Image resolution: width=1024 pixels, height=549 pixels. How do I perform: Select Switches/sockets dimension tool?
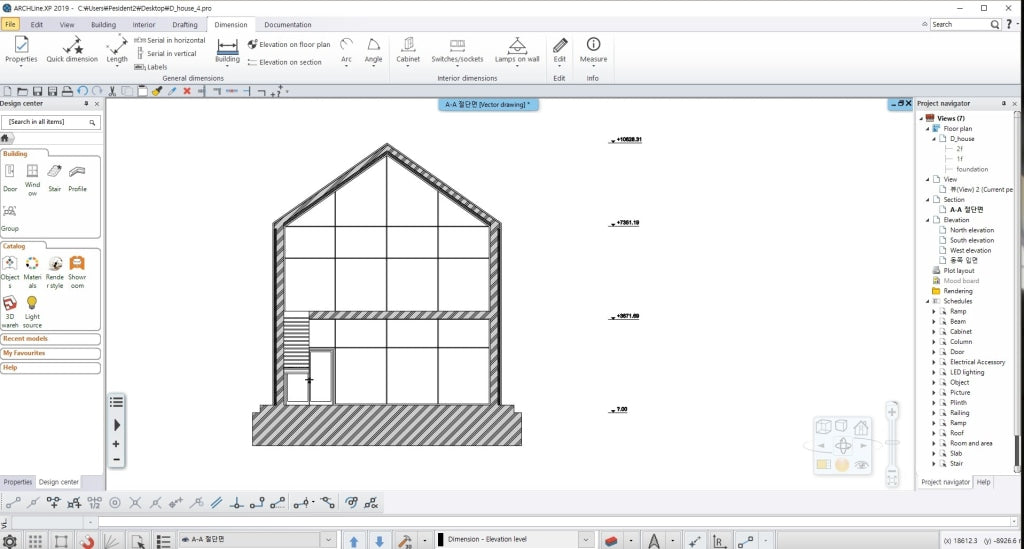coord(457,50)
